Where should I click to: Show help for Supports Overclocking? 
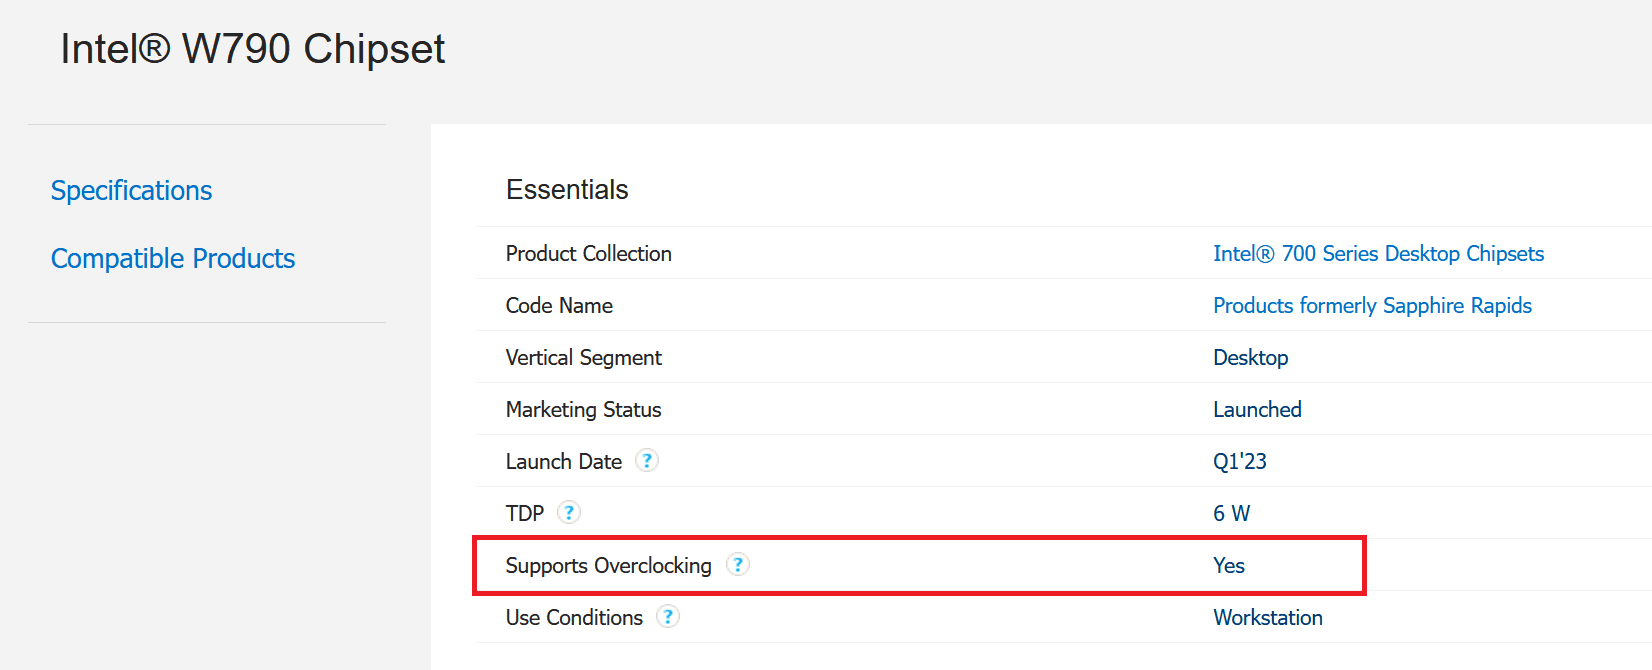coord(738,565)
